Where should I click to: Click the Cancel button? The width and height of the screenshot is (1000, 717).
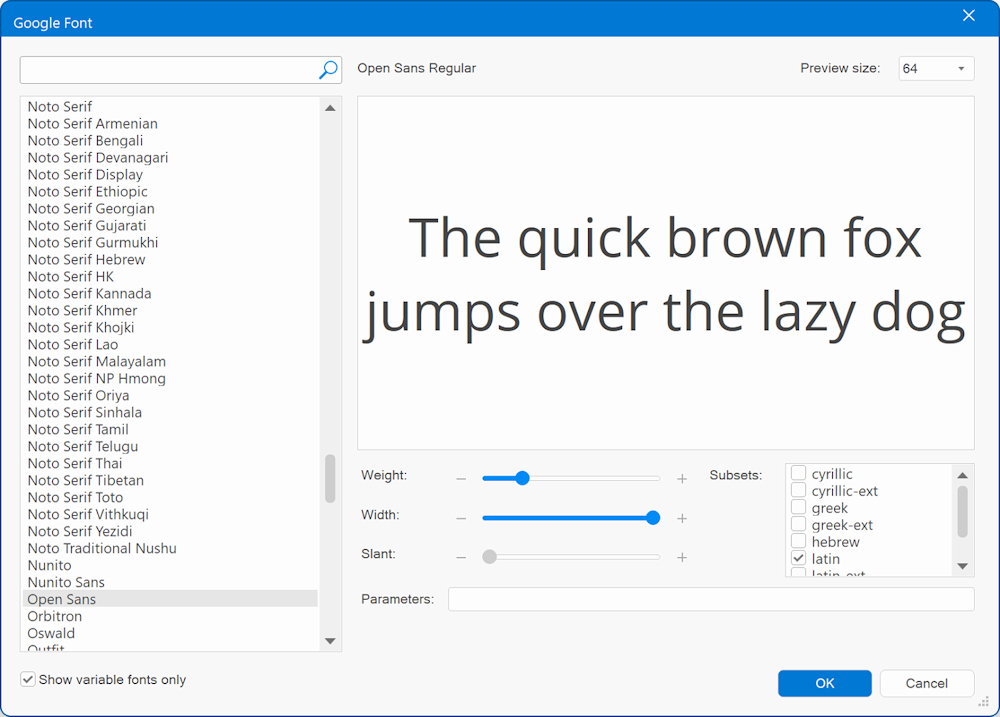(926, 683)
